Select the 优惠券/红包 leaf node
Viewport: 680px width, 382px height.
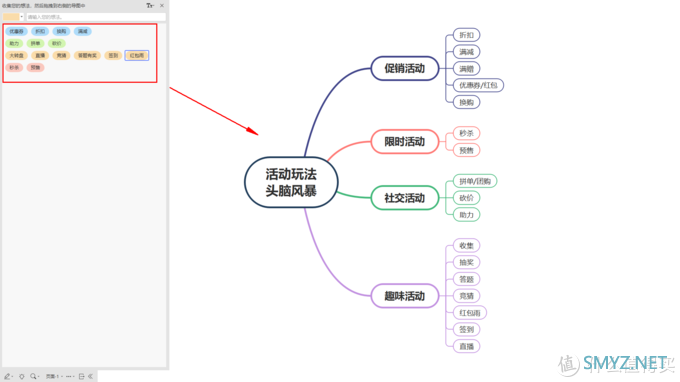[x=478, y=85]
